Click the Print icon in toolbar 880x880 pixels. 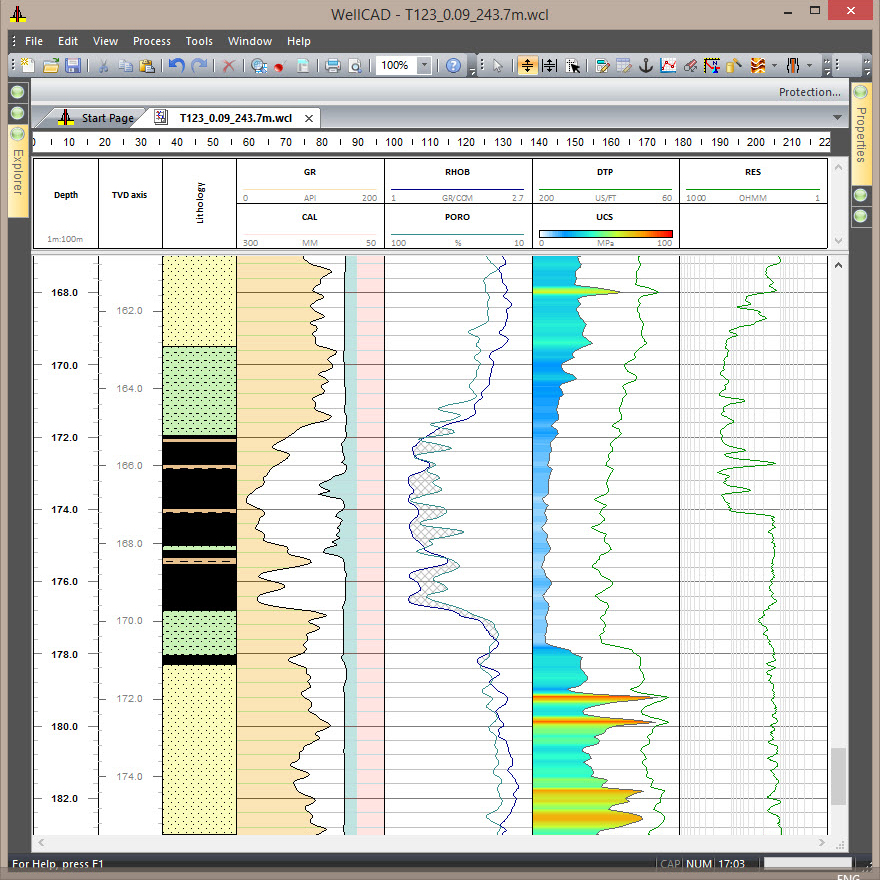331,66
